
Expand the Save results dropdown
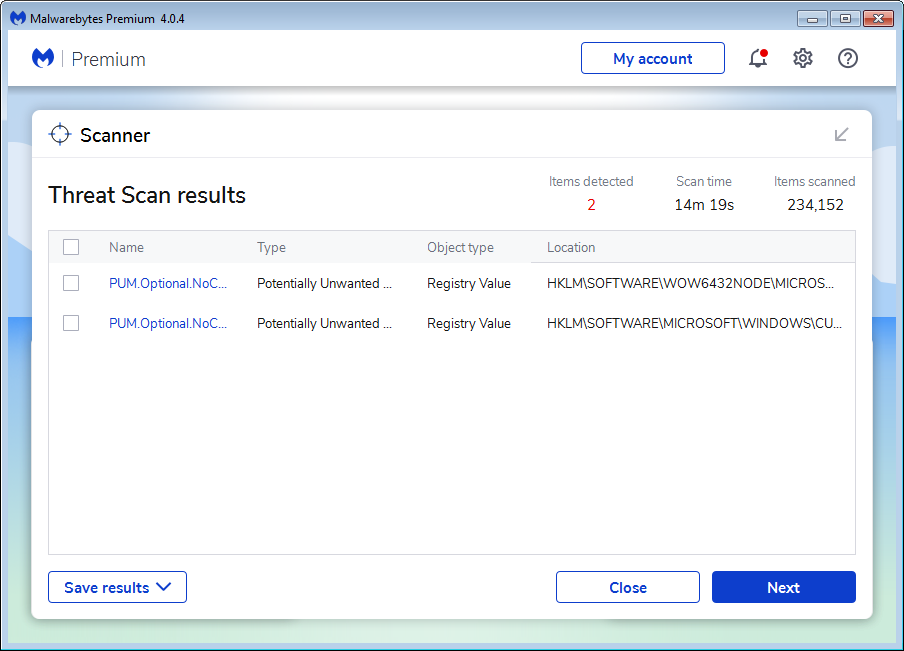pyautogui.click(x=117, y=588)
